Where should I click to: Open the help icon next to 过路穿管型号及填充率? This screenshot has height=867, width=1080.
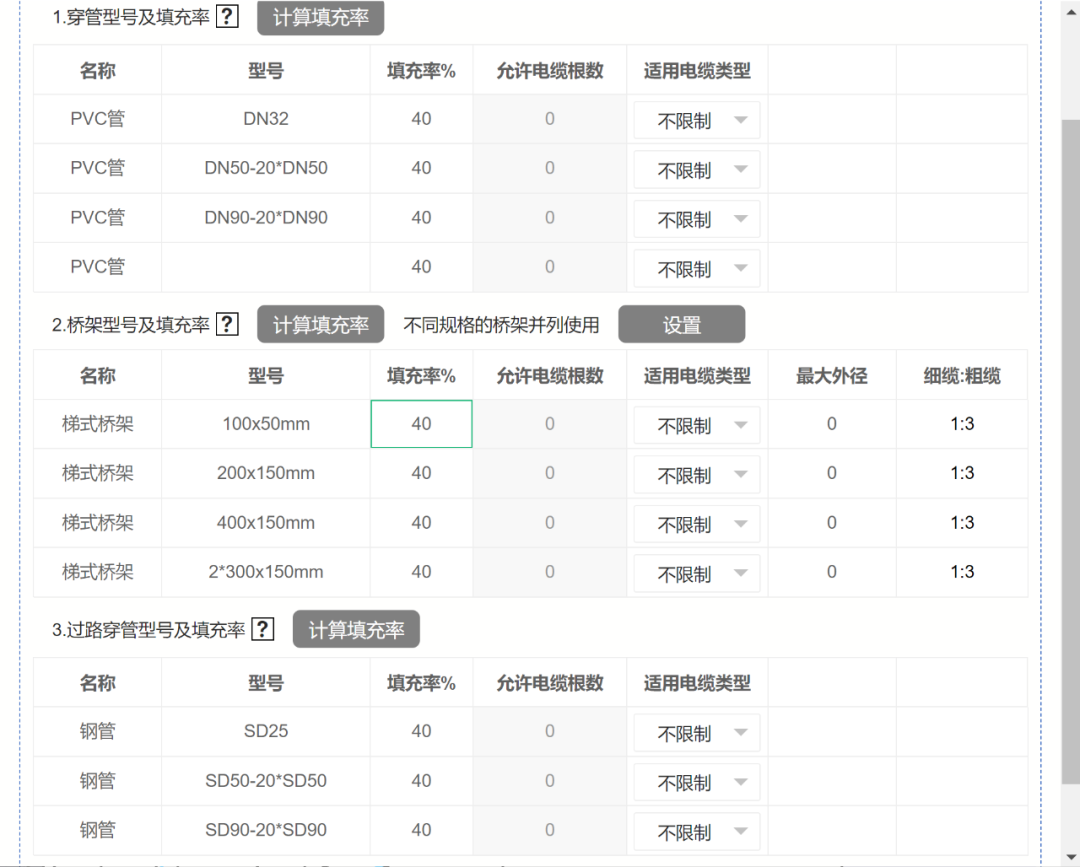(x=262, y=628)
